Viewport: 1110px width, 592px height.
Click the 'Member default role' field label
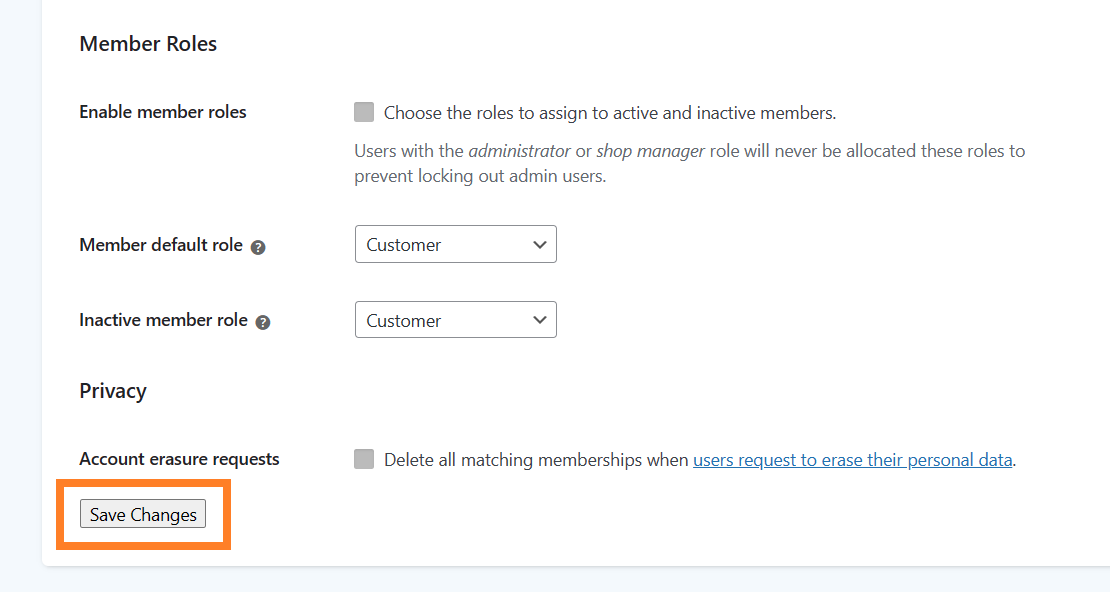(x=161, y=245)
